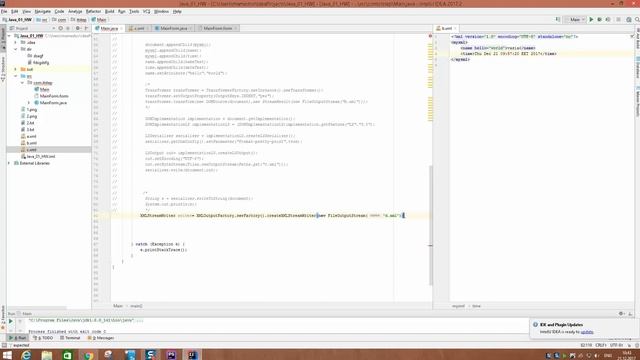
Task: Close the b.xml tab in right editor
Action: [455, 29]
